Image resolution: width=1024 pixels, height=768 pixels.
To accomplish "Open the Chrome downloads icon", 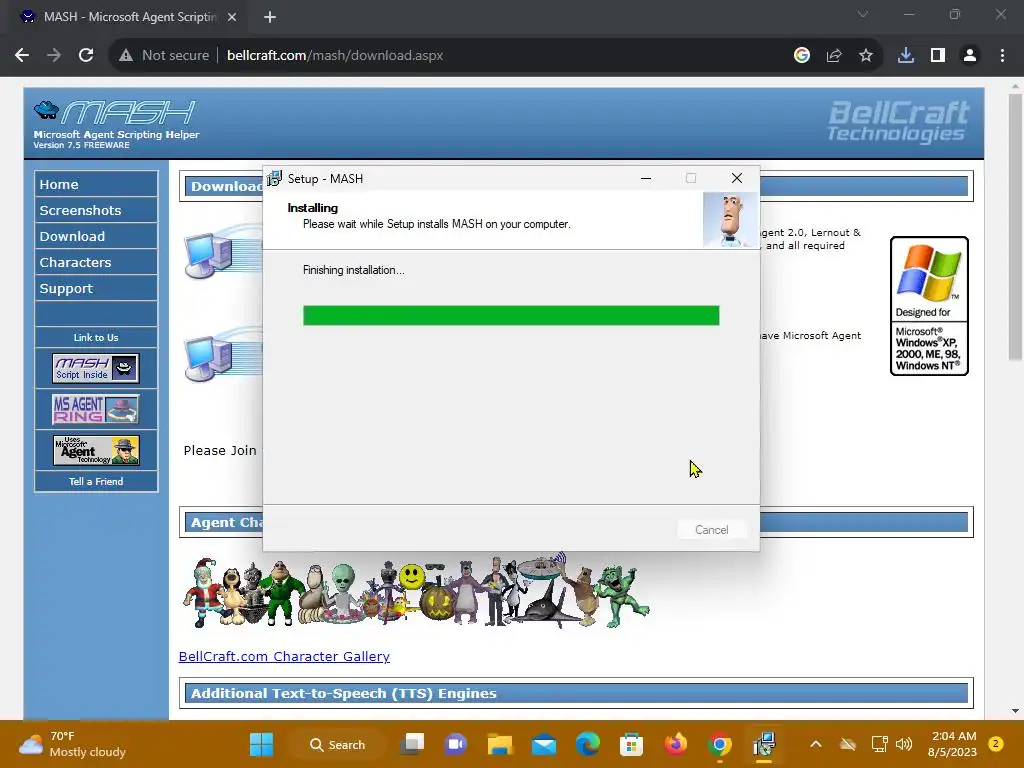I will tap(906, 56).
